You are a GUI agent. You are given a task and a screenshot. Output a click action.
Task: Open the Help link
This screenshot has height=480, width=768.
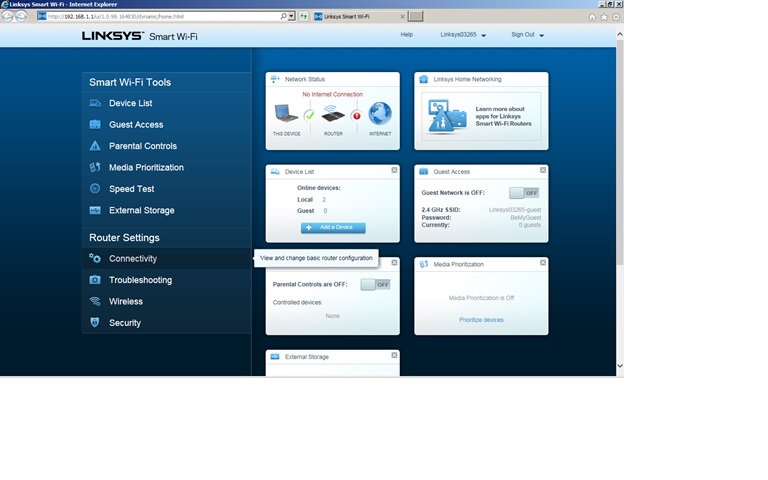pos(407,35)
